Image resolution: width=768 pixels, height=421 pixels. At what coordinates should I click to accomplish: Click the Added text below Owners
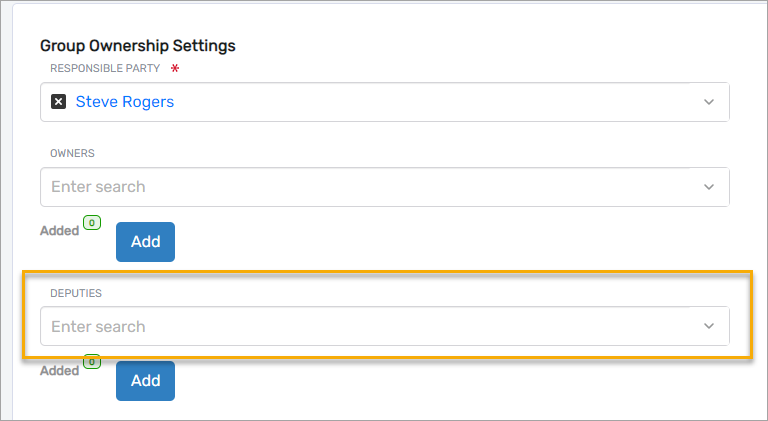click(59, 231)
